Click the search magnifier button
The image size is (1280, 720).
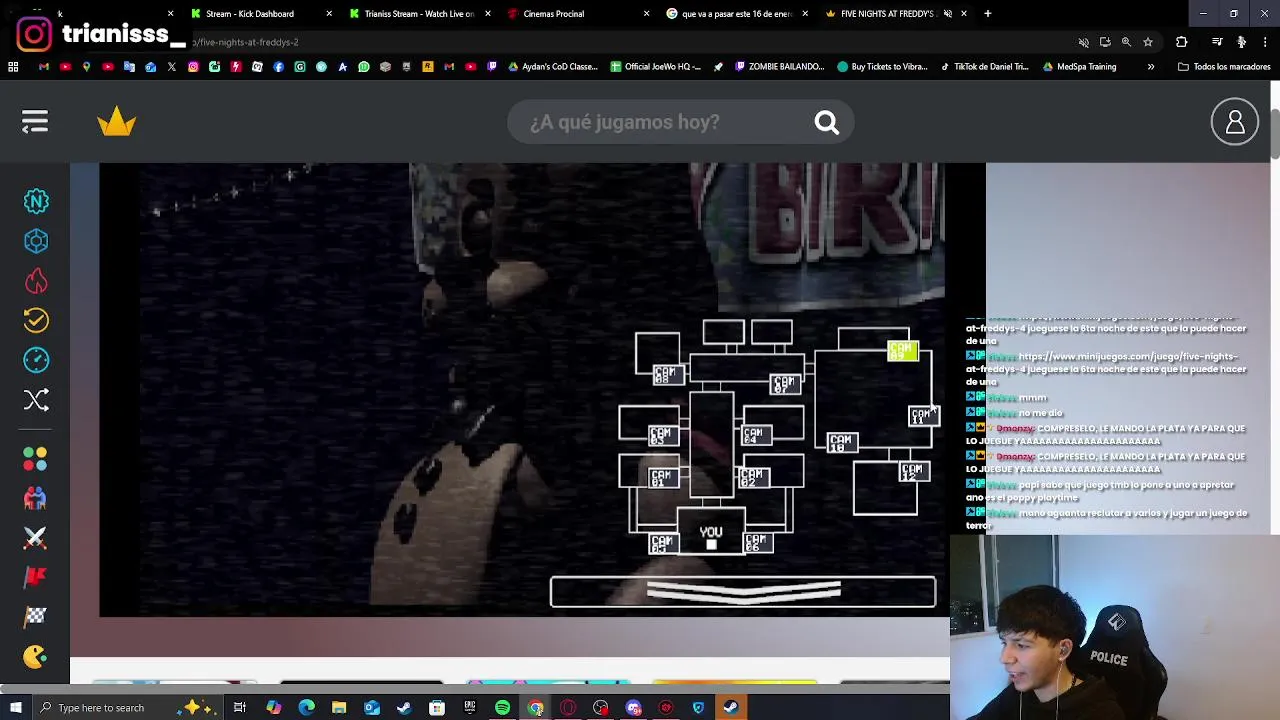pyautogui.click(x=826, y=122)
